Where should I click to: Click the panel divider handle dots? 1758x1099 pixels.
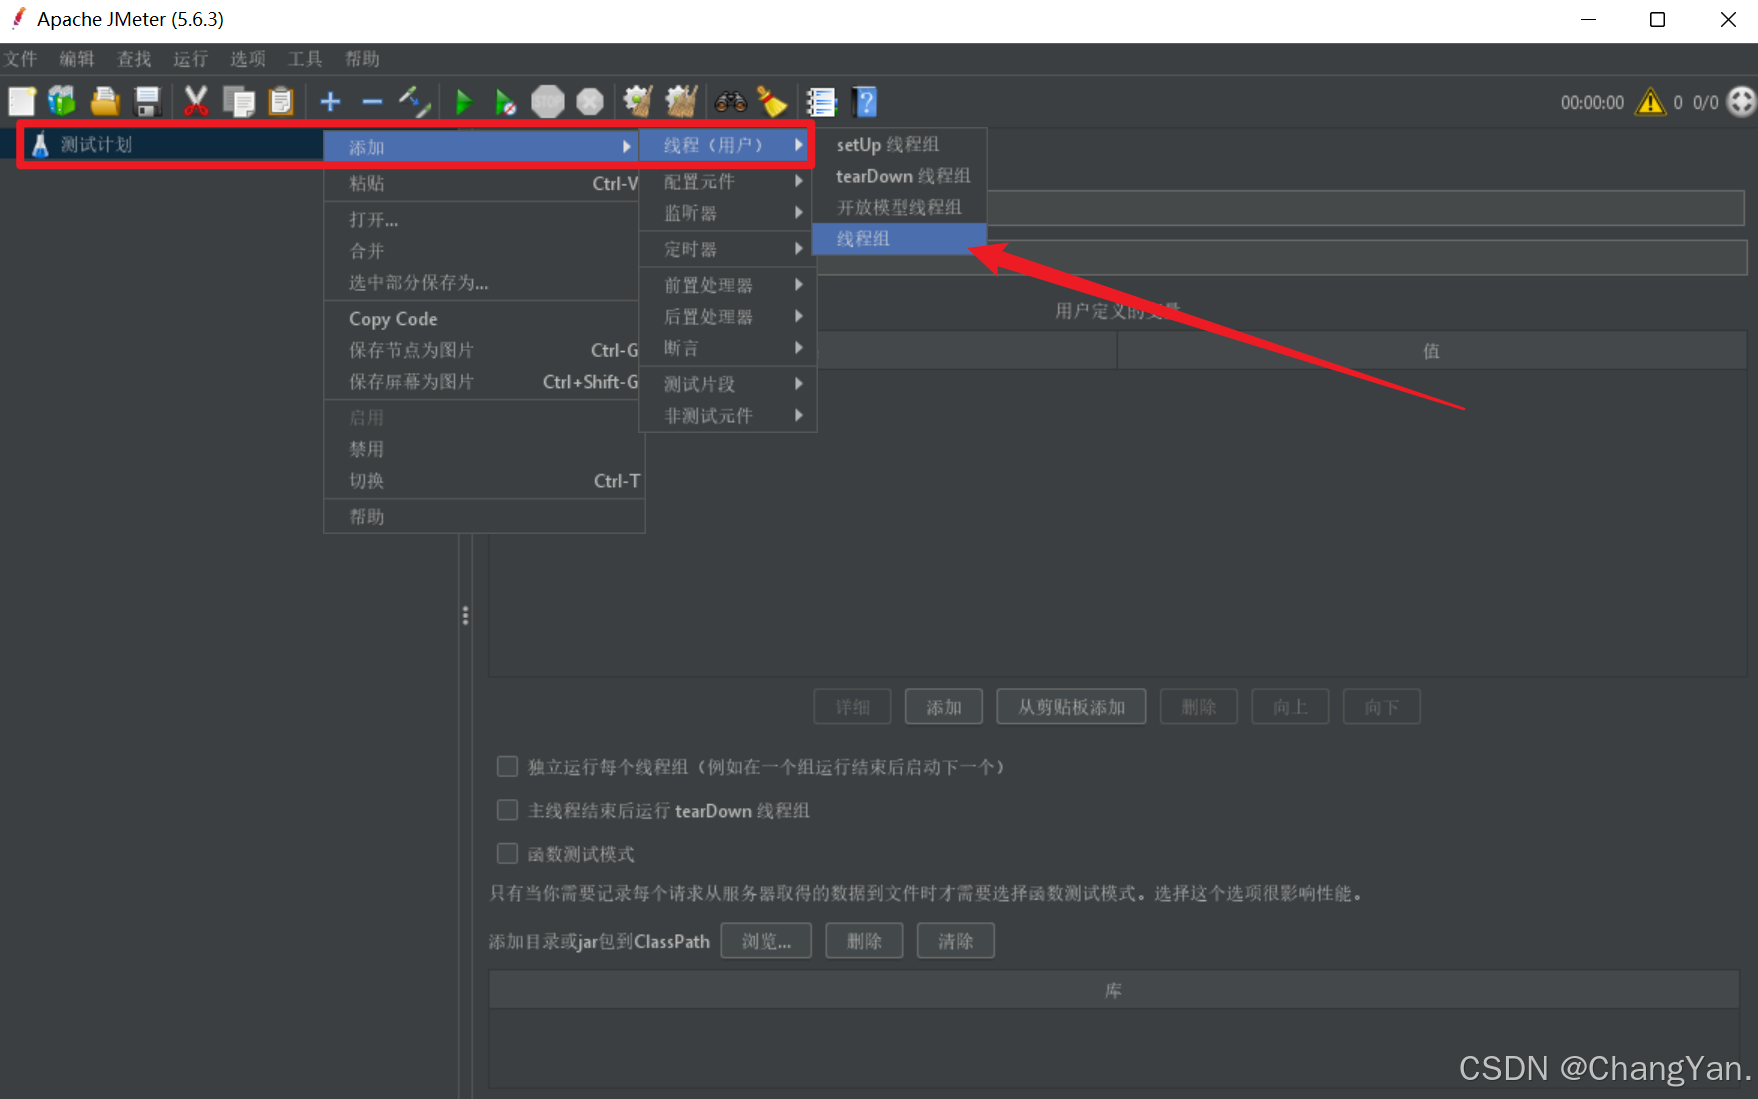[x=465, y=615]
